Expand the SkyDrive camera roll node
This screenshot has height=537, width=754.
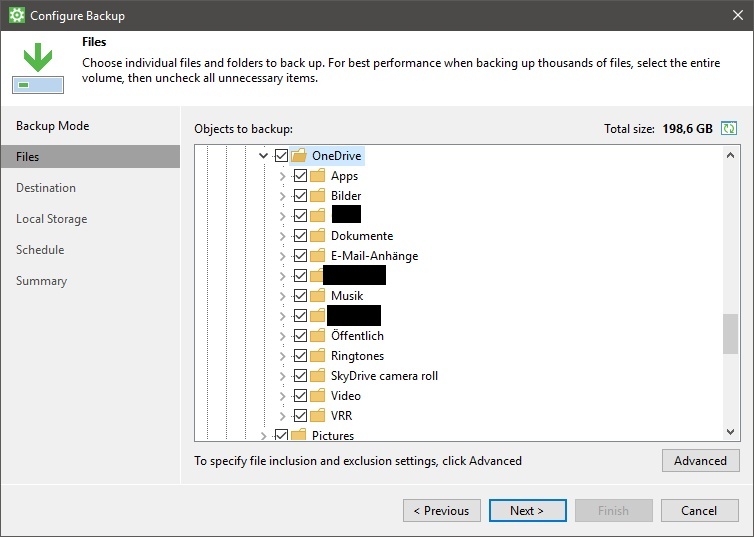tap(282, 376)
